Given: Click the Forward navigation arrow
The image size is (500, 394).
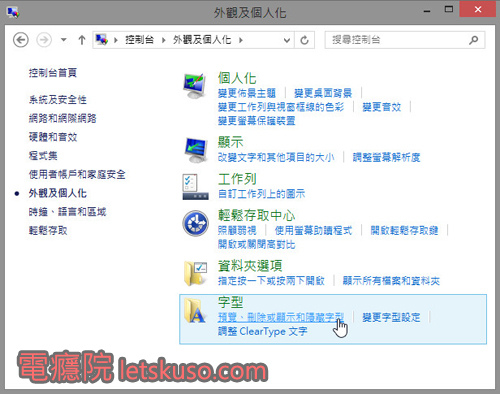Looking at the screenshot, I should (44, 40).
